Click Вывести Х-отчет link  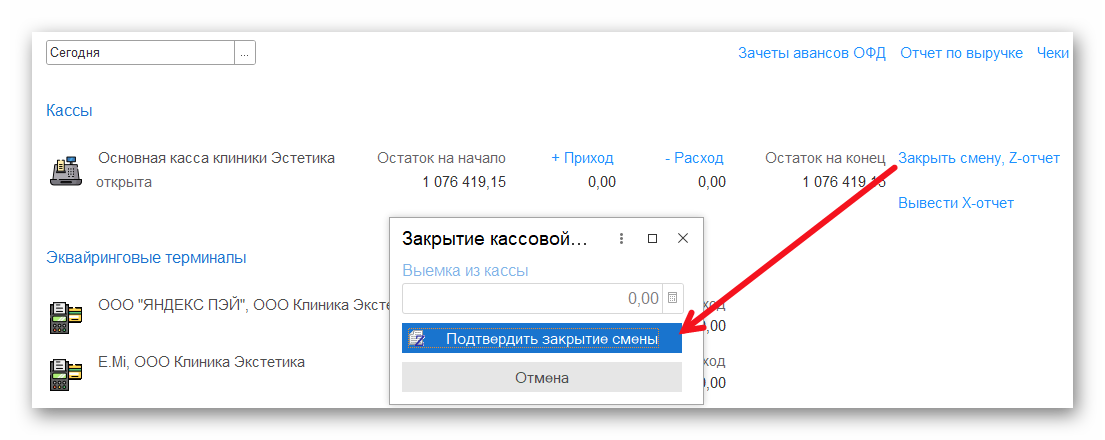click(x=956, y=203)
